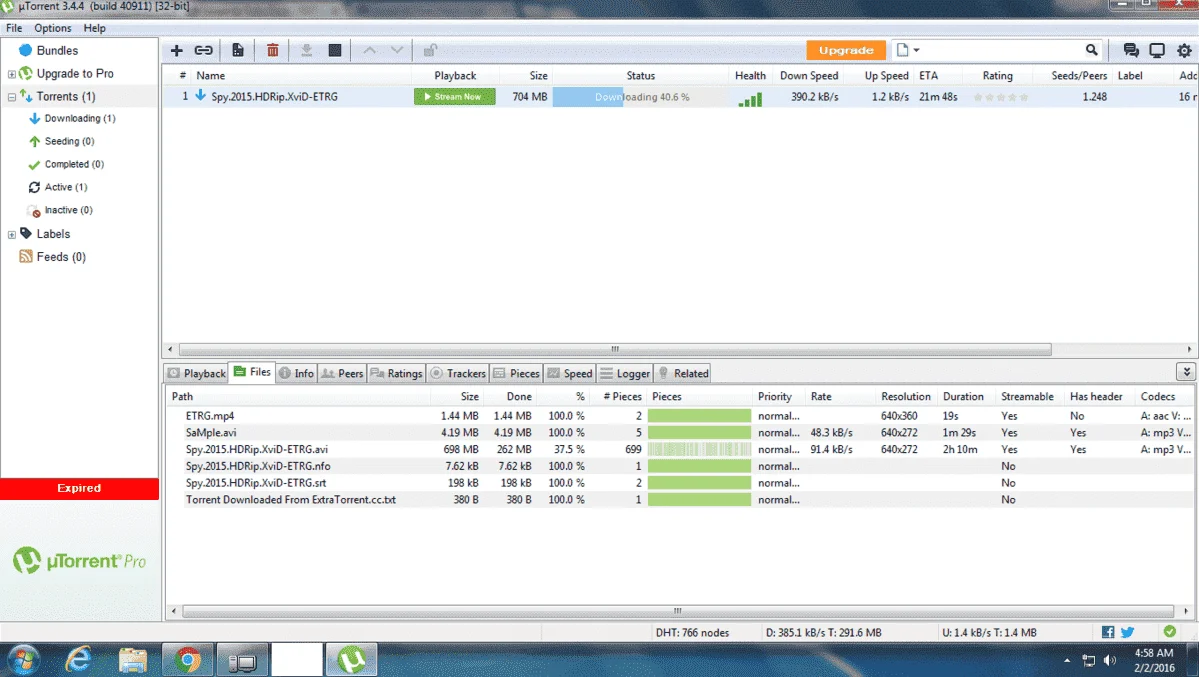Click the rating stars for the torrent
The image size is (1199, 677).
click(1001, 97)
